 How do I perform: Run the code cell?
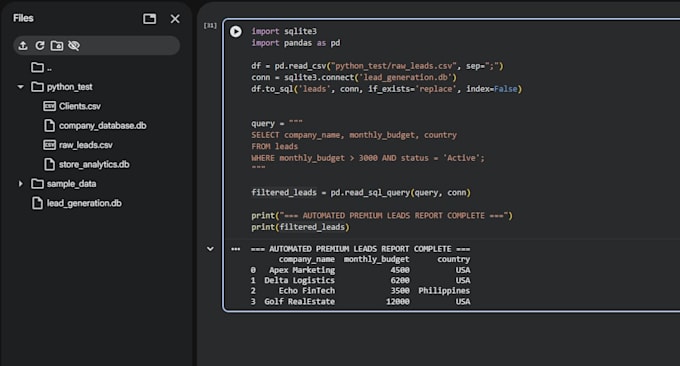(x=236, y=31)
